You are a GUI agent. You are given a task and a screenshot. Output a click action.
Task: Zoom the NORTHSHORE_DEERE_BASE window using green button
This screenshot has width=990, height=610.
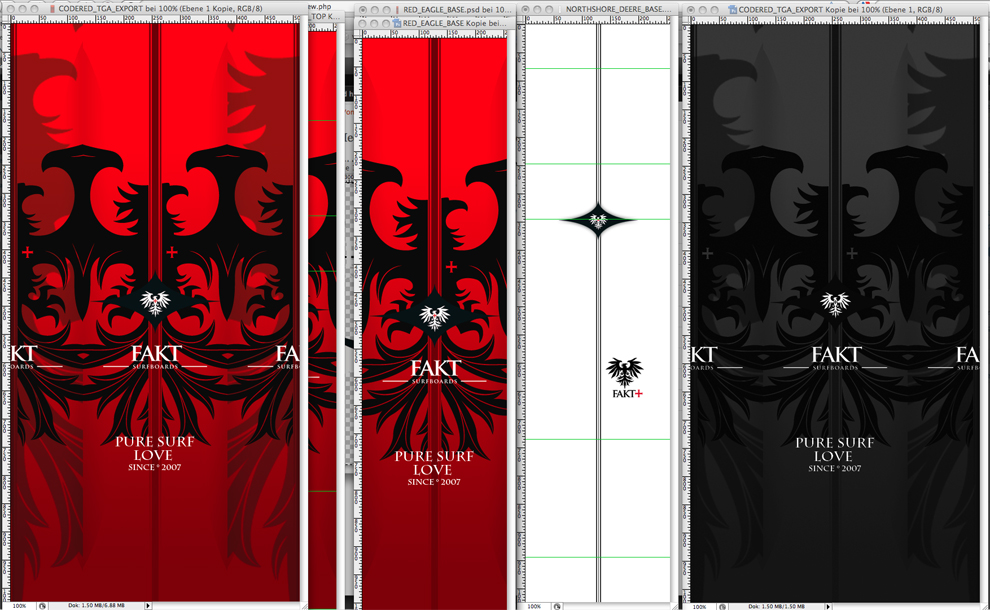(x=549, y=9)
